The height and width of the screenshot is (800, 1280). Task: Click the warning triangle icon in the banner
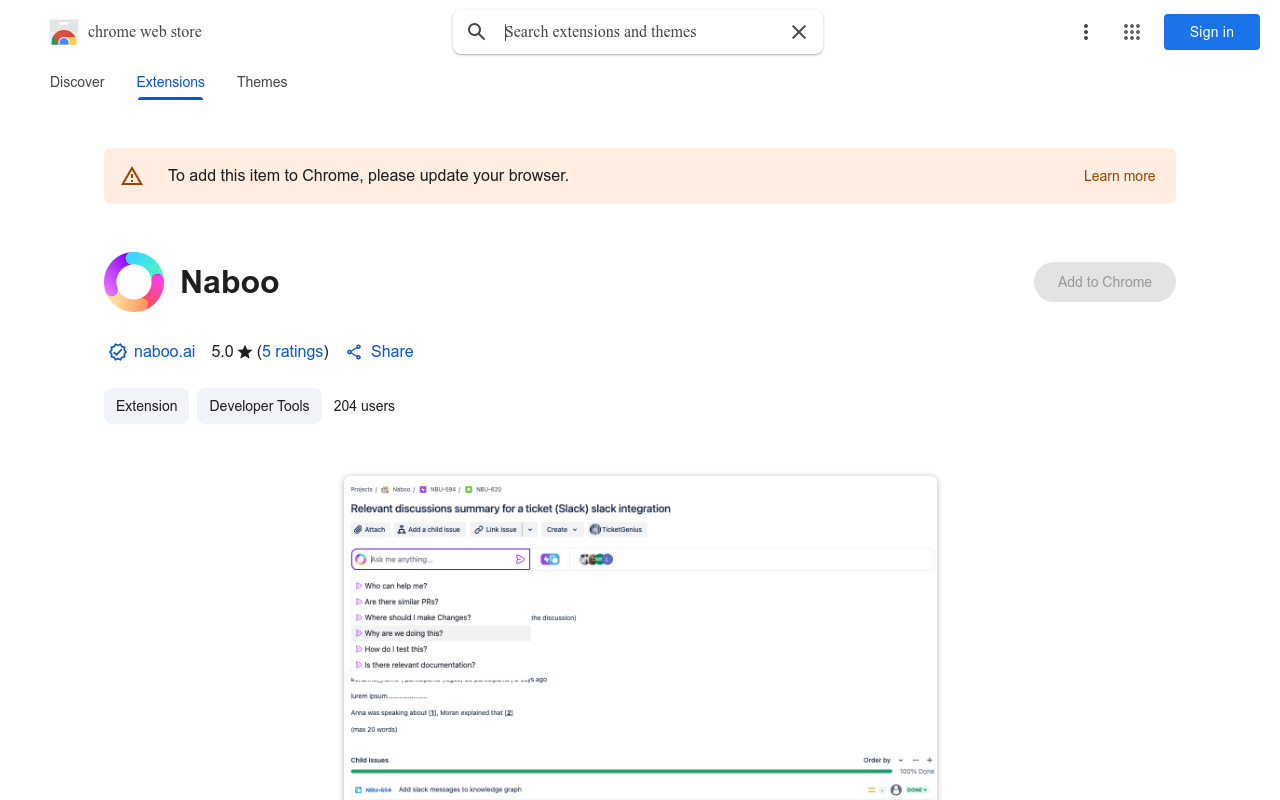132,176
